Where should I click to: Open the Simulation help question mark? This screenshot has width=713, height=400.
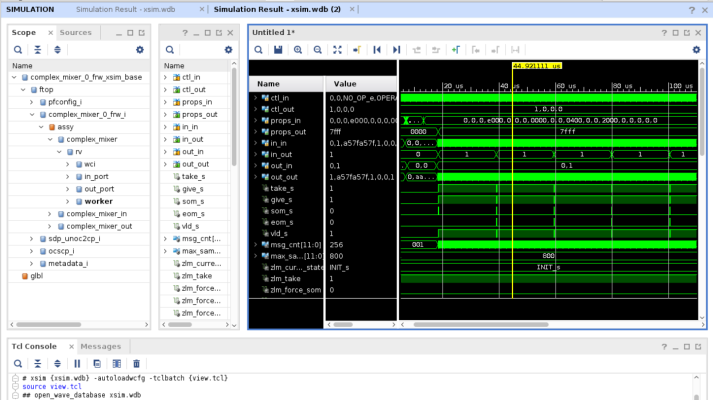point(692,10)
